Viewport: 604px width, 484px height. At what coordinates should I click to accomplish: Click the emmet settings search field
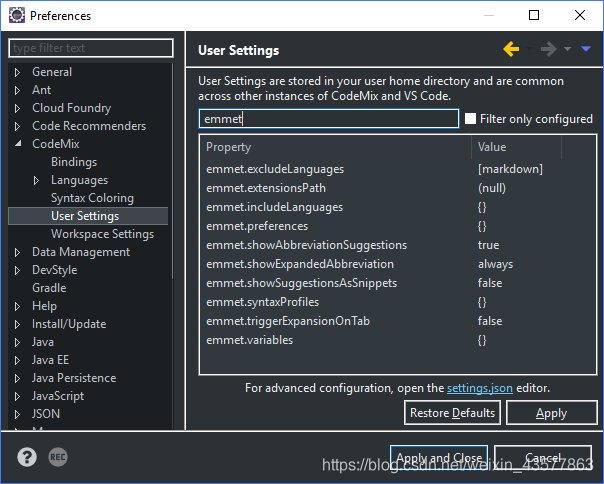point(329,119)
